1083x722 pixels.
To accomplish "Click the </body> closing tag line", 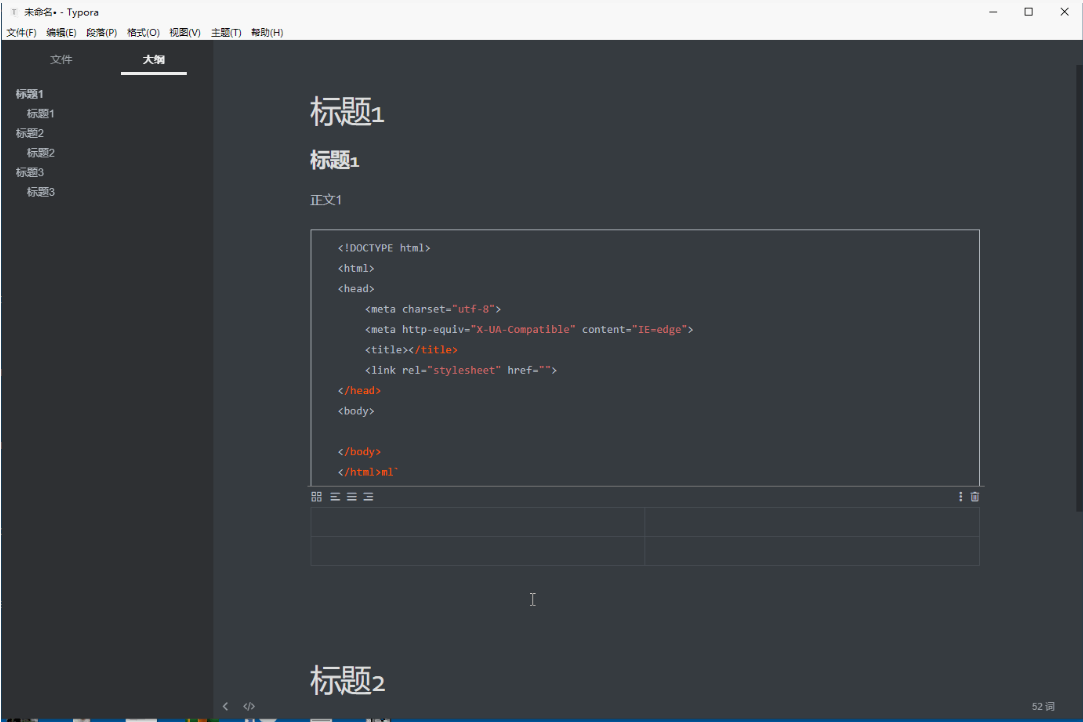I will point(359,452).
